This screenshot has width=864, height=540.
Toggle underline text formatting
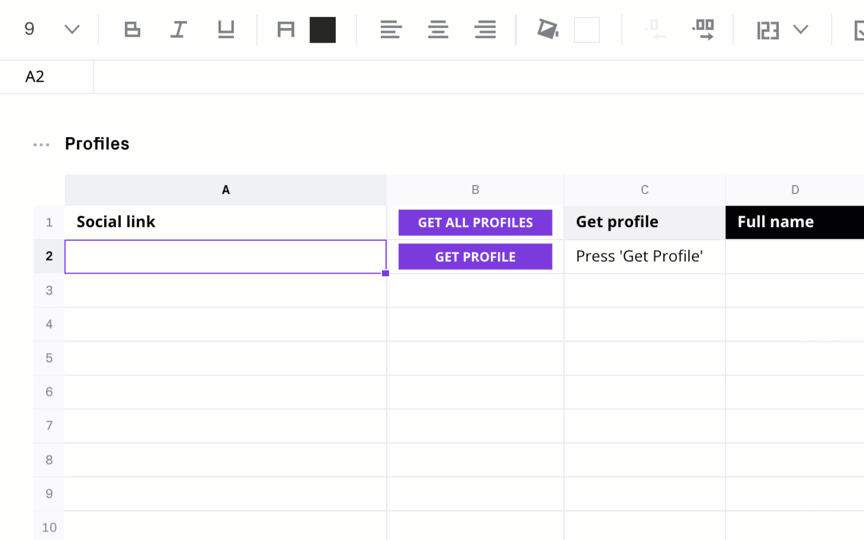(x=226, y=29)
